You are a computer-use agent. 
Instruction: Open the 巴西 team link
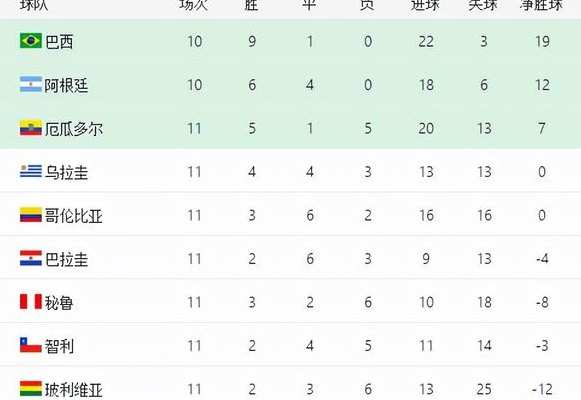[59, 41]
